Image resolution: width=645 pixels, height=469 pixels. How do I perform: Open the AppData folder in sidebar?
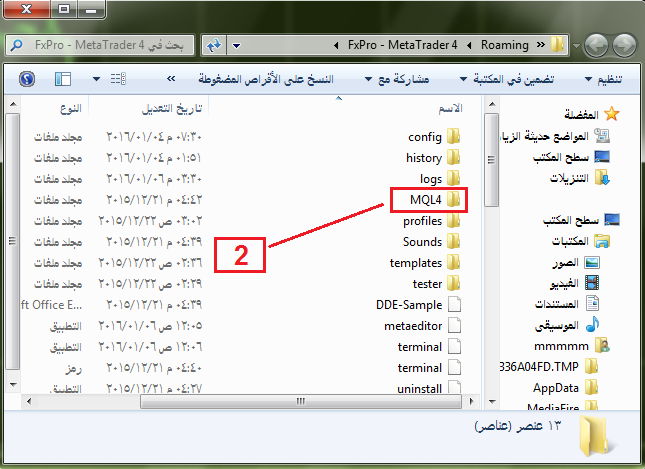click(x=566, y=388)
